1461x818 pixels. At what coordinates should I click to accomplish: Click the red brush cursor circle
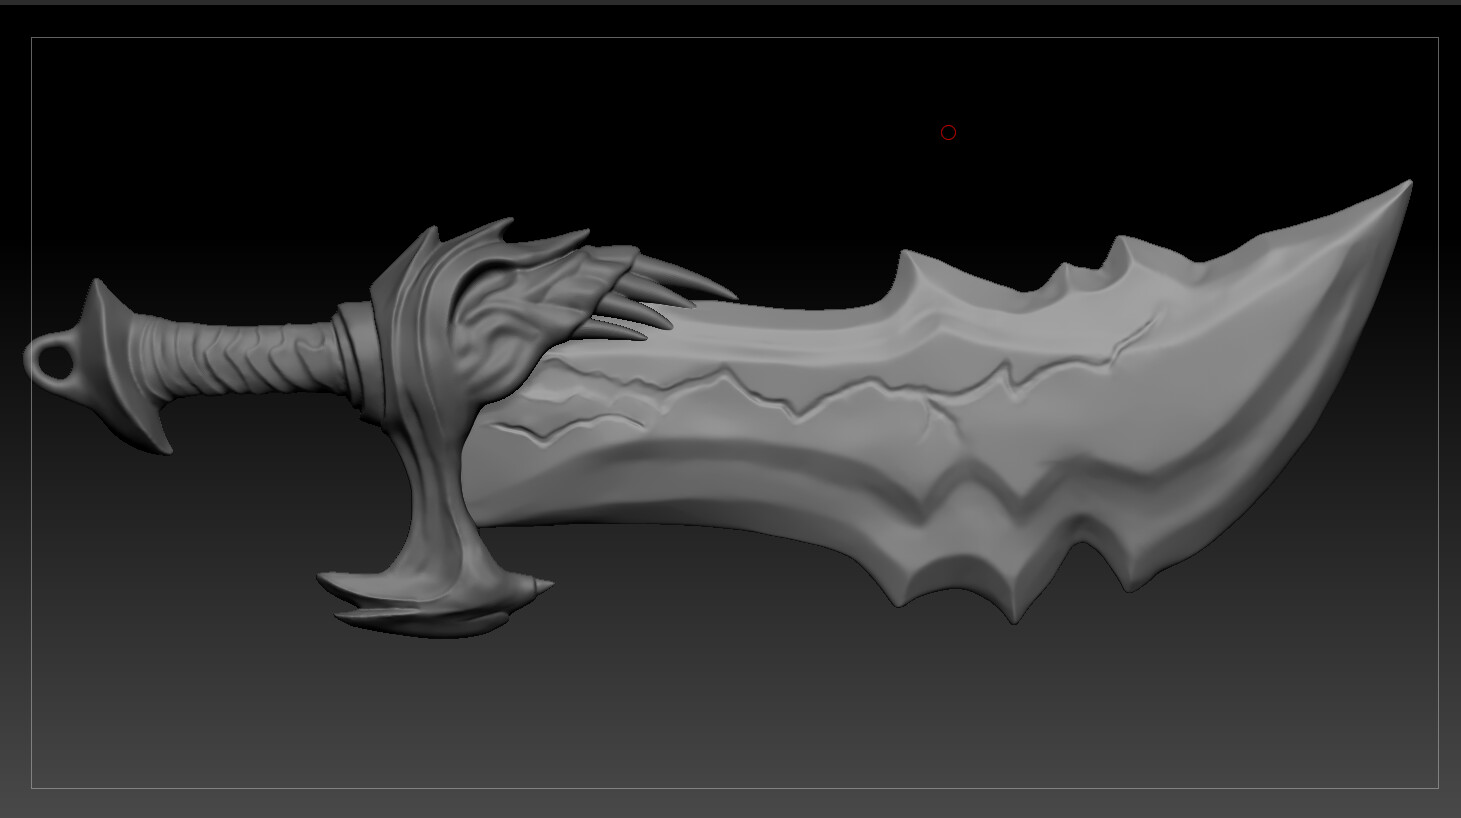(x=948, y=132)
